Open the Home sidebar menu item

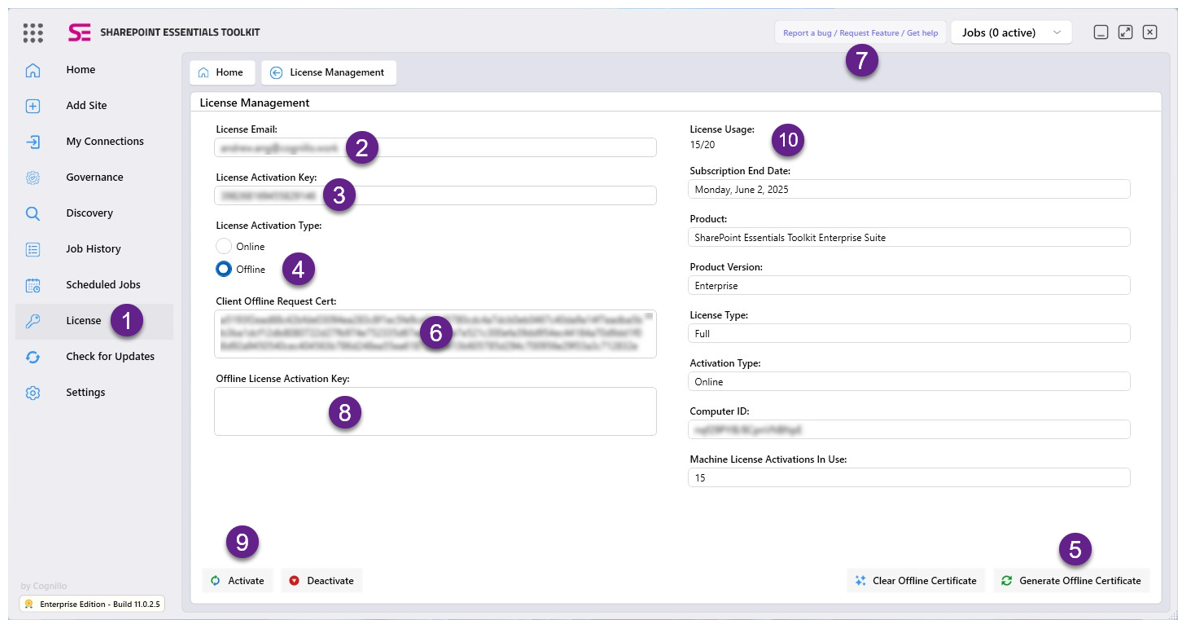(x=95, y=70)
